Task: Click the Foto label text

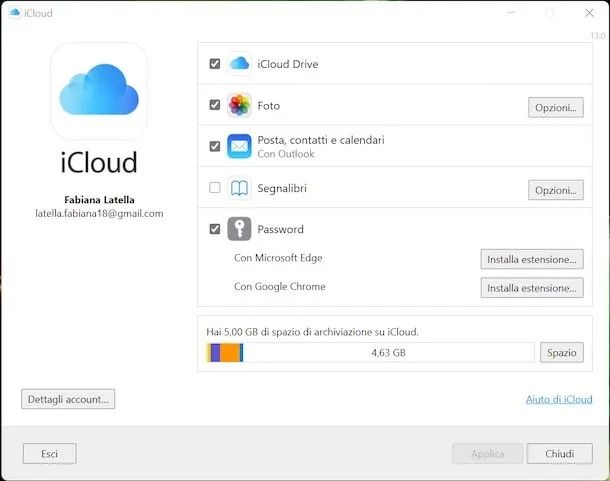Action: point(269,106)
